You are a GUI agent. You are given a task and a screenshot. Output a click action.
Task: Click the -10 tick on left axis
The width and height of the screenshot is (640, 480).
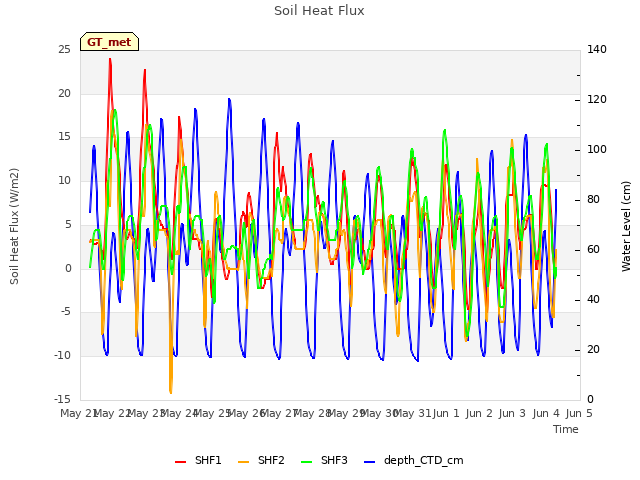click(62, 356)
